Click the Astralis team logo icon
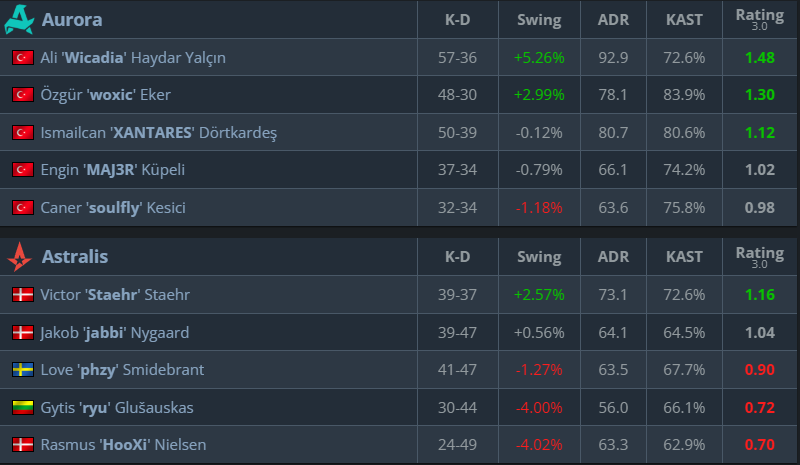The width and height of the screenshot is (800, 465). click(x=20, y=257)
